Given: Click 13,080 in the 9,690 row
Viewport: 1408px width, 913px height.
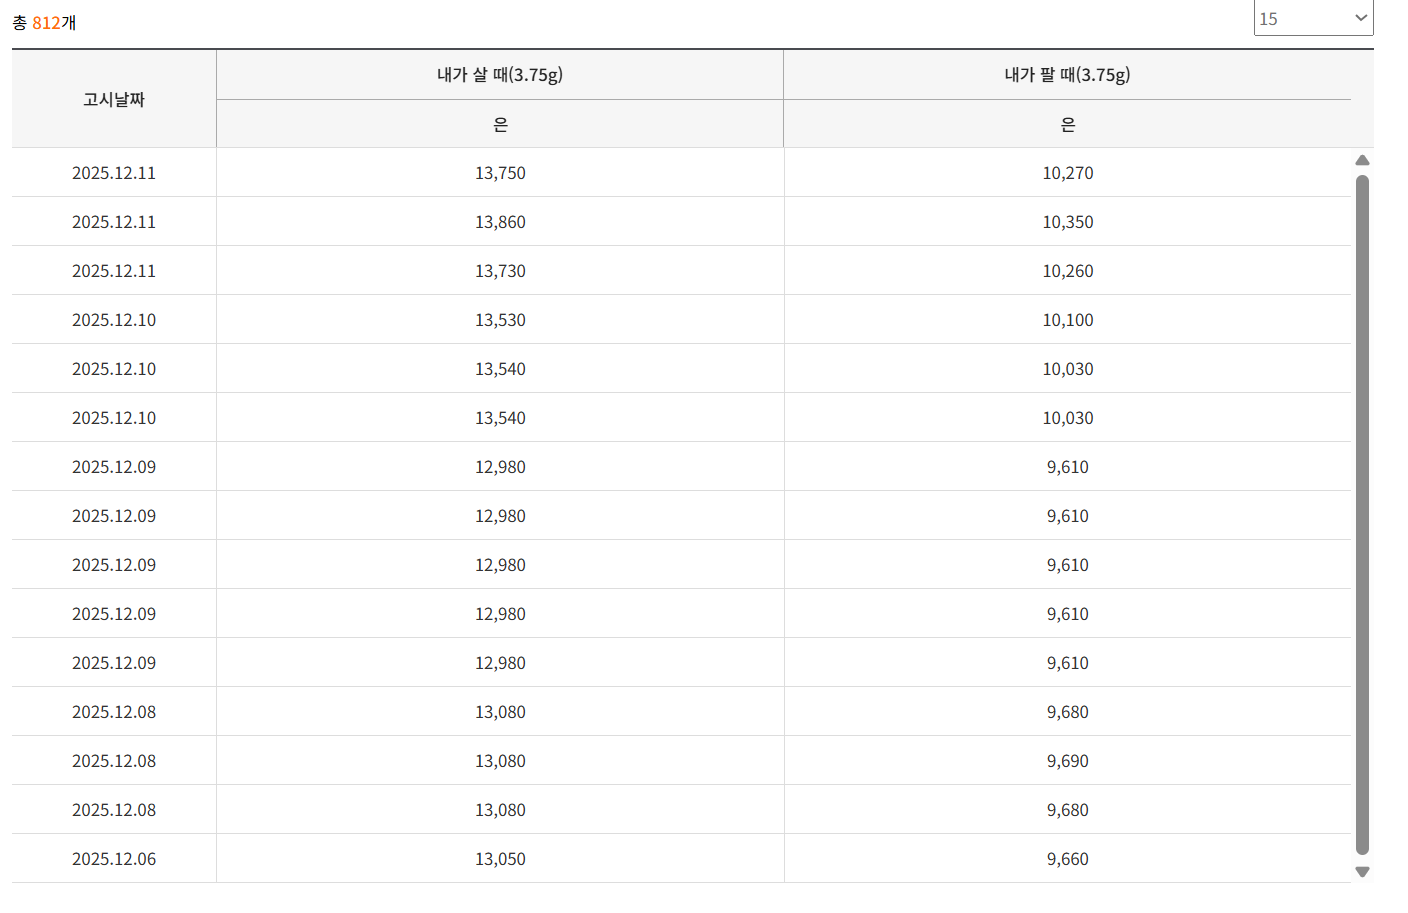Looking at the screenshot, I should point(500,761).
